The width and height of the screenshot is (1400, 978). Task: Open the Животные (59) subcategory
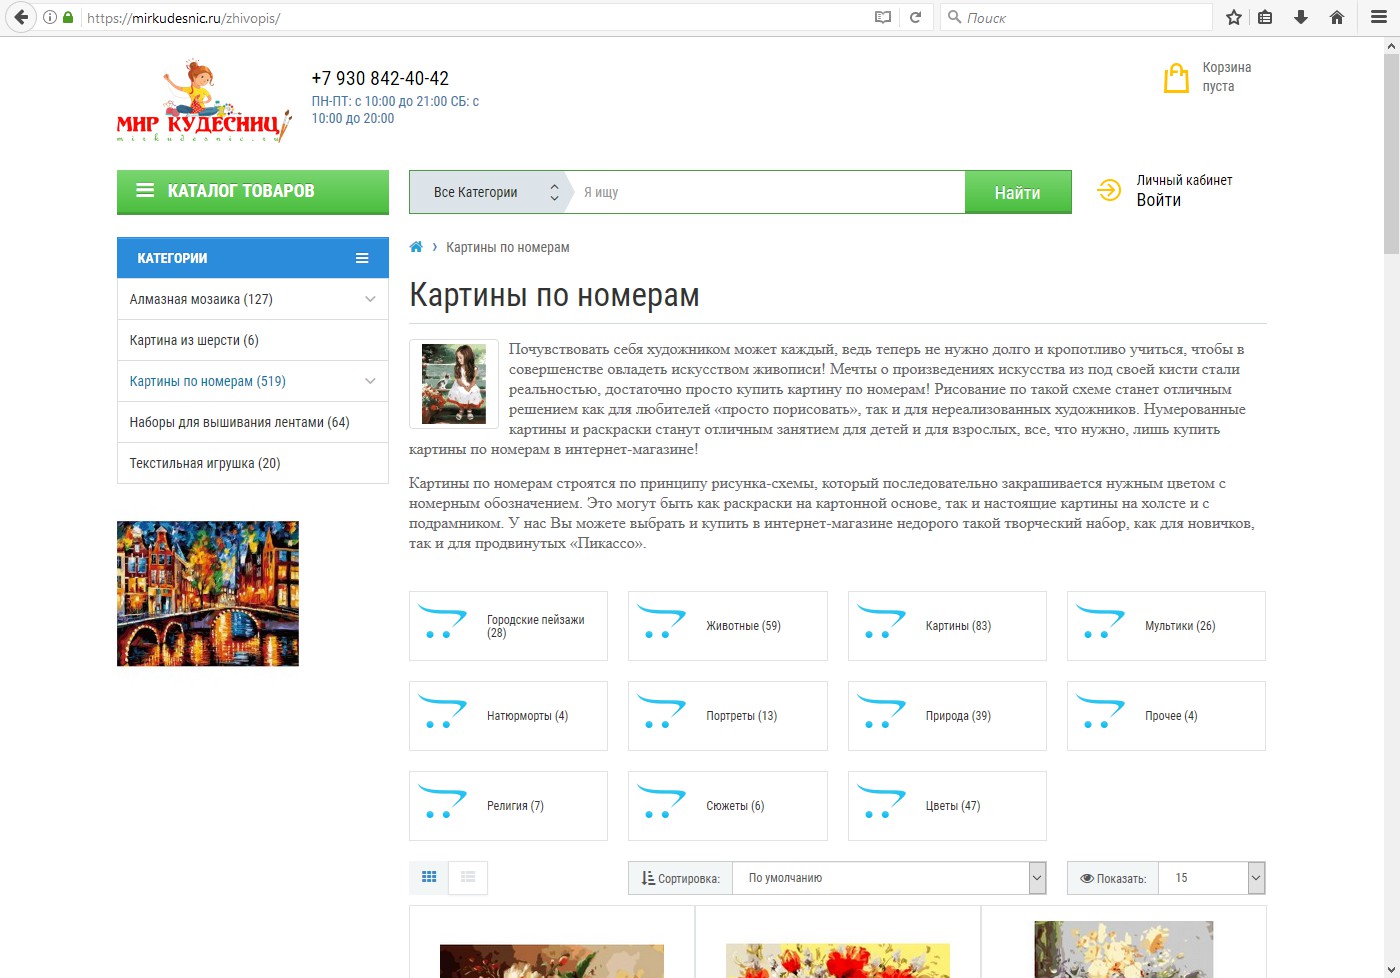727,626
